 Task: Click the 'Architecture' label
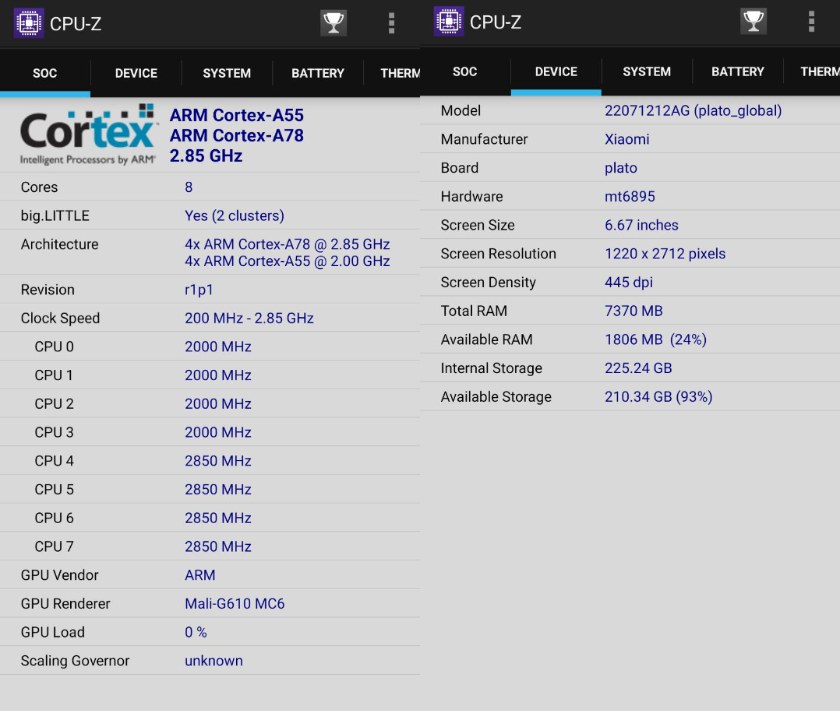click(59, 244)
